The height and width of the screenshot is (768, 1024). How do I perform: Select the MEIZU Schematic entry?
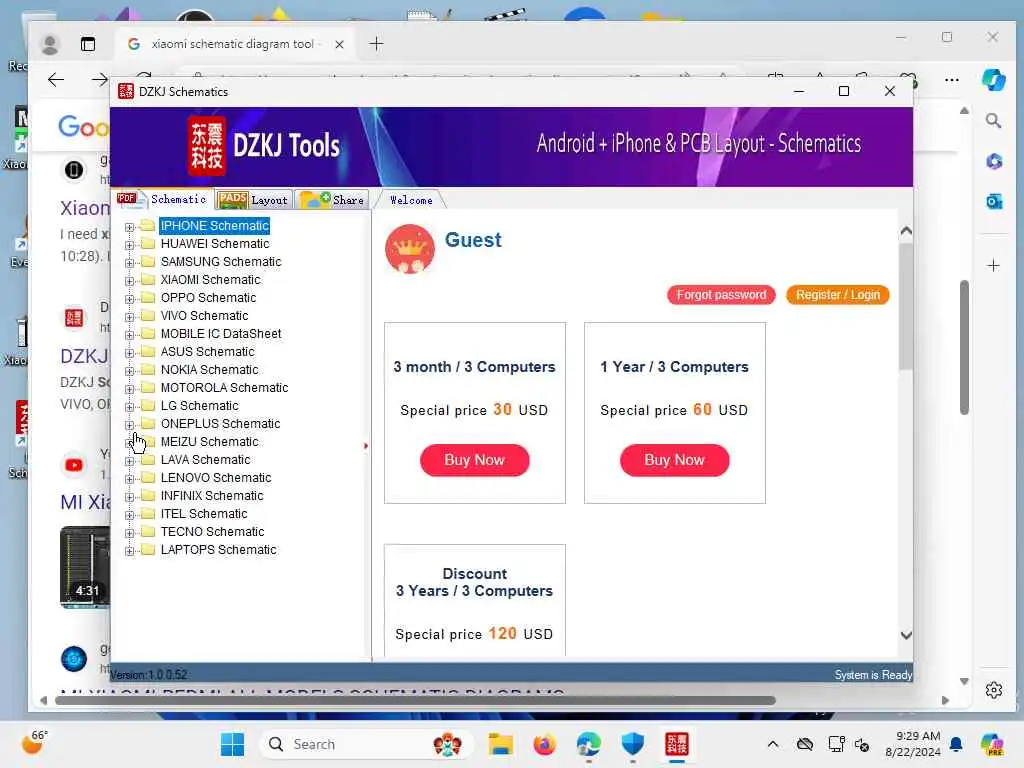[x=210, y=442]
